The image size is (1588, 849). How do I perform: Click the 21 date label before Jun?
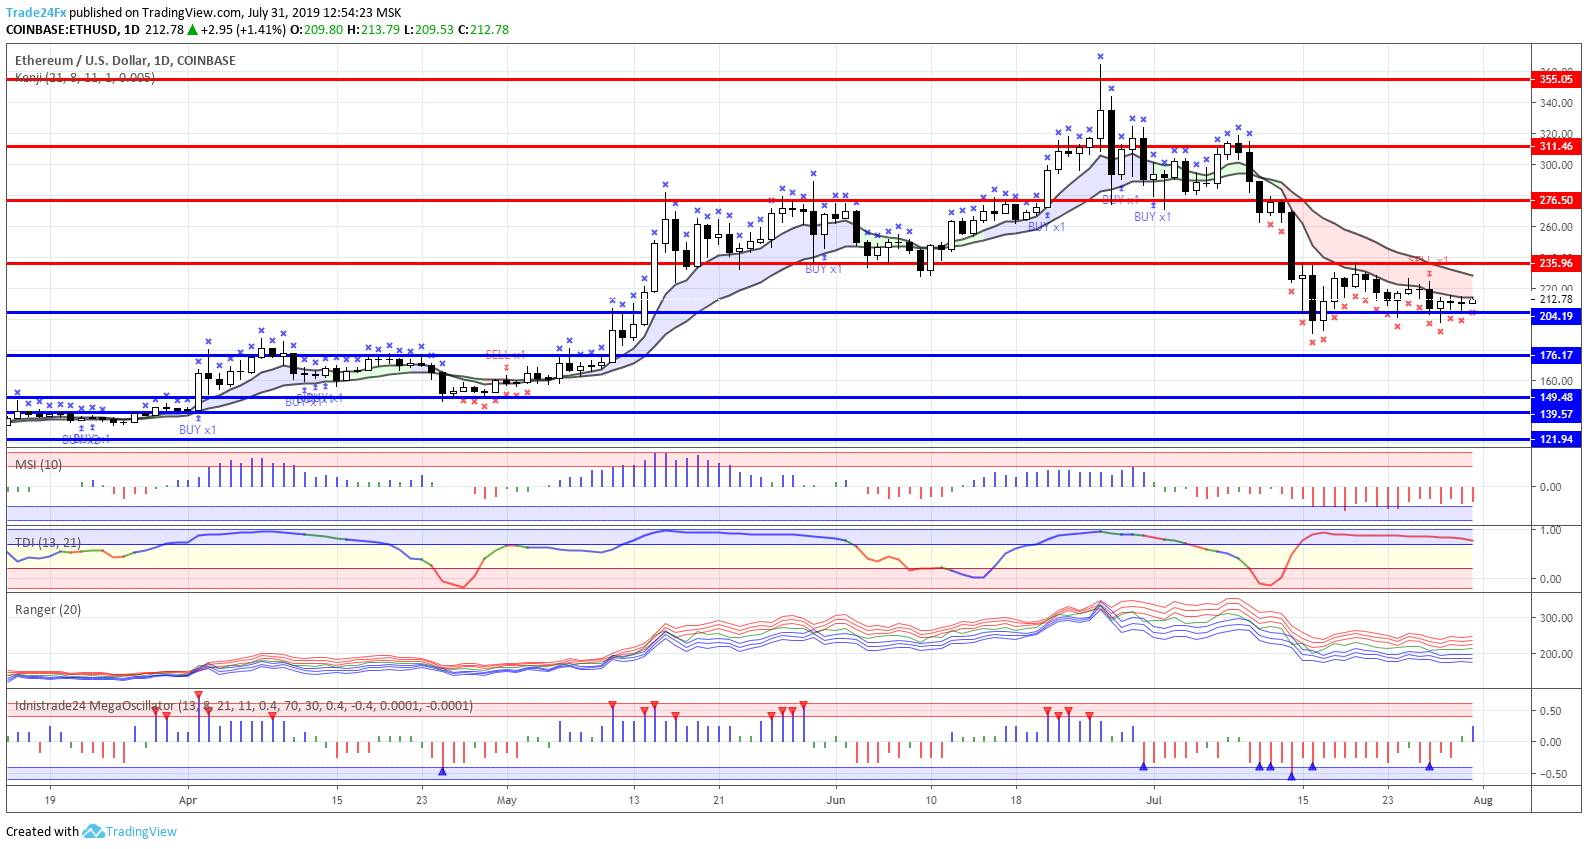point(719,800)
